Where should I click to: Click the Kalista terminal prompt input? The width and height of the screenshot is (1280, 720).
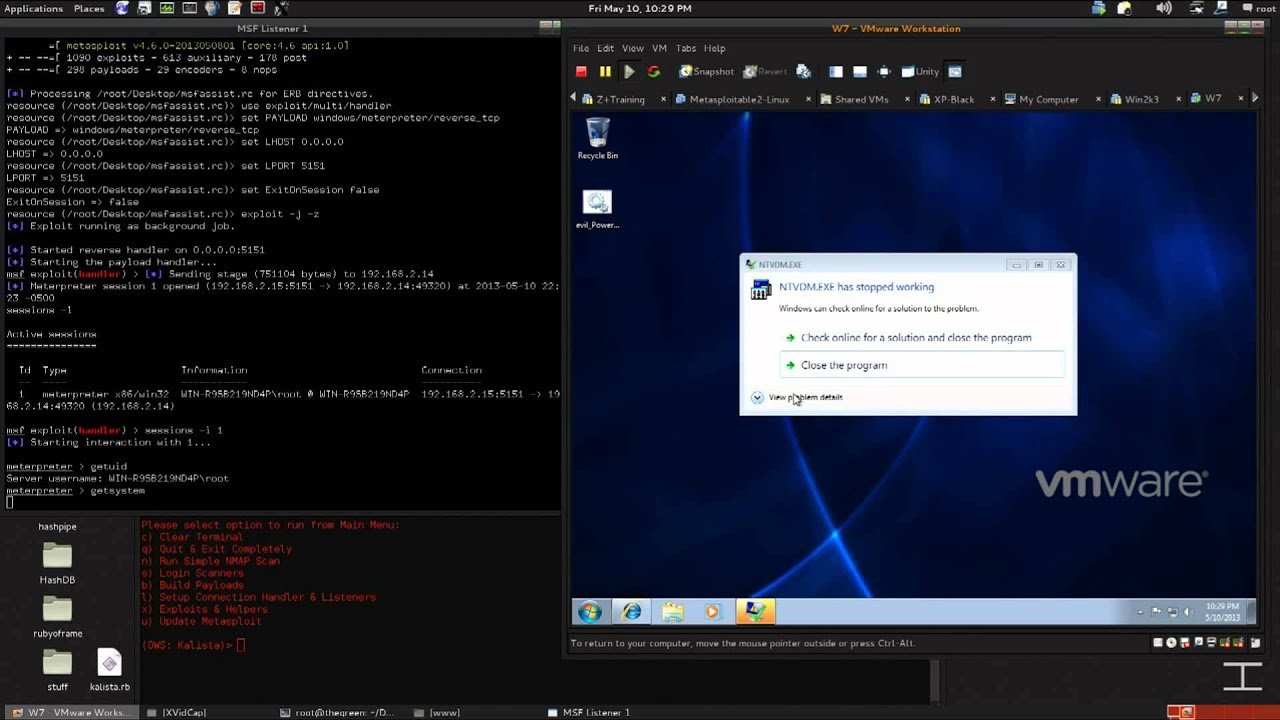(241, 645)
